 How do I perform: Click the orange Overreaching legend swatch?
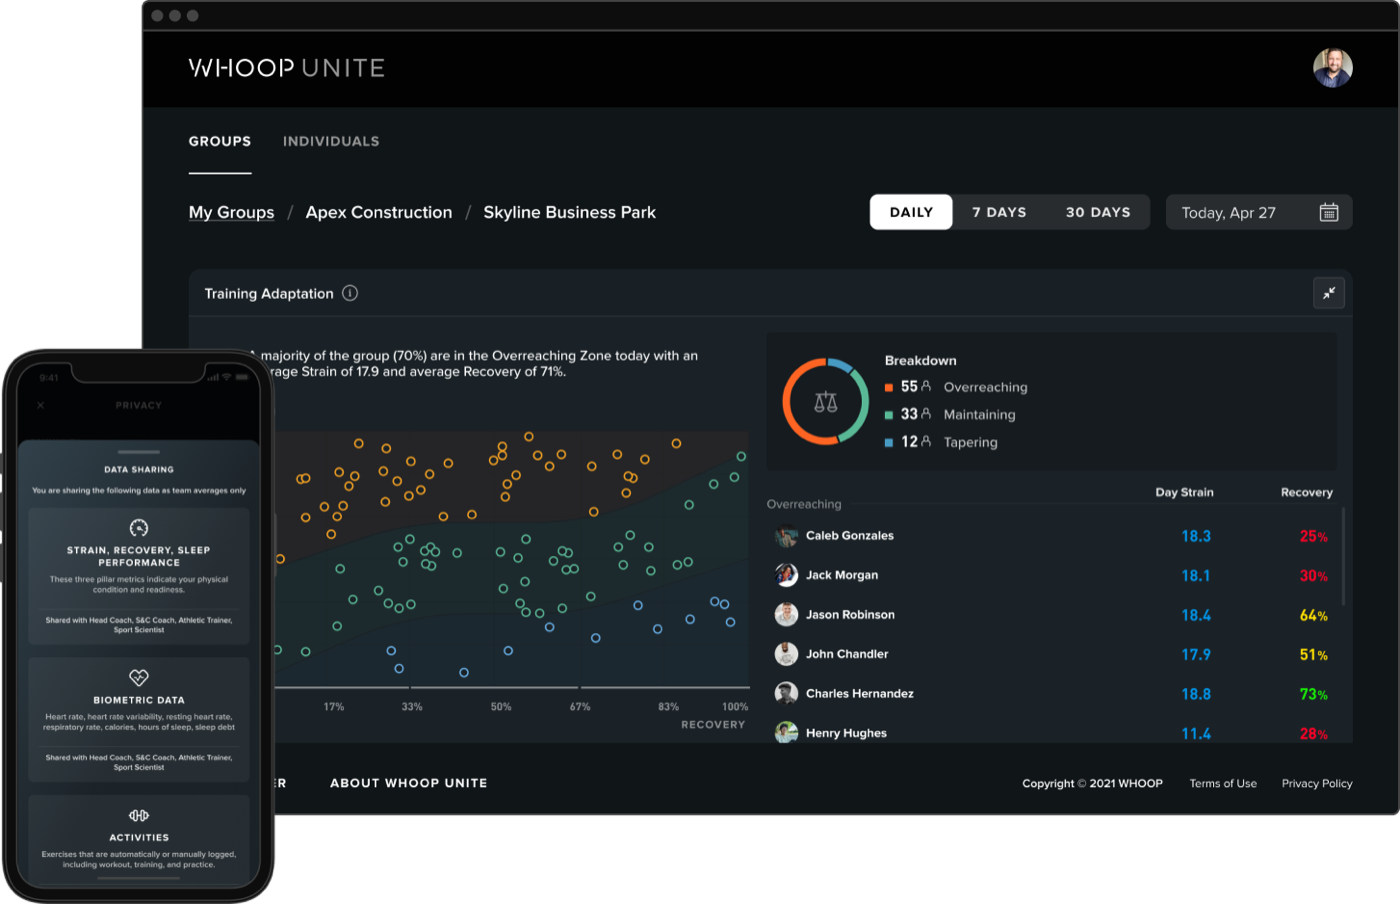pyautogui.click(x=888, y=388)
